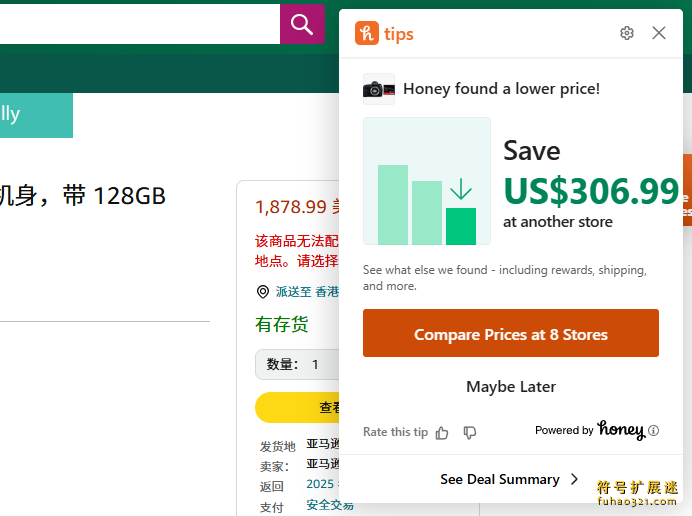Click the yellow 查看 button
692x516 pixels.
point(297,407)
